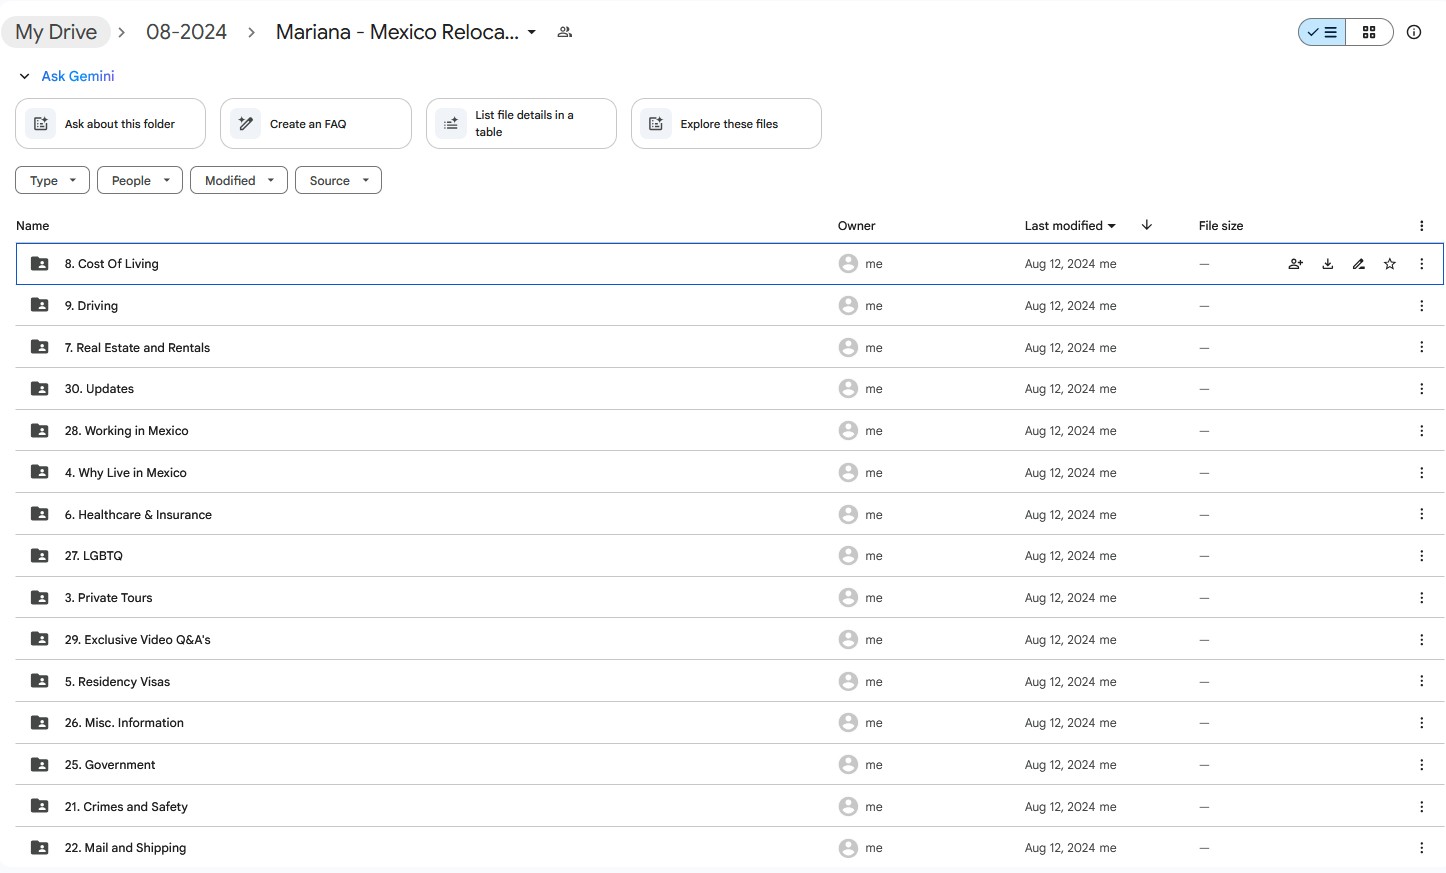Click Create an FAQ suggestion
1446x873 pixels.
click(x=316, y=124)
